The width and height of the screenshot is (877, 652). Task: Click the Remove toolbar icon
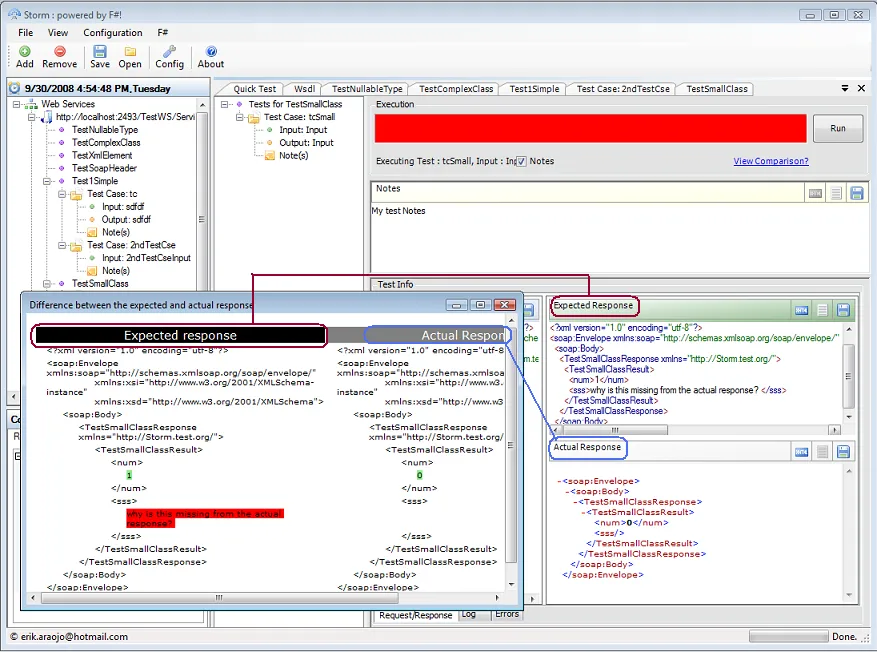click(60, 57)
